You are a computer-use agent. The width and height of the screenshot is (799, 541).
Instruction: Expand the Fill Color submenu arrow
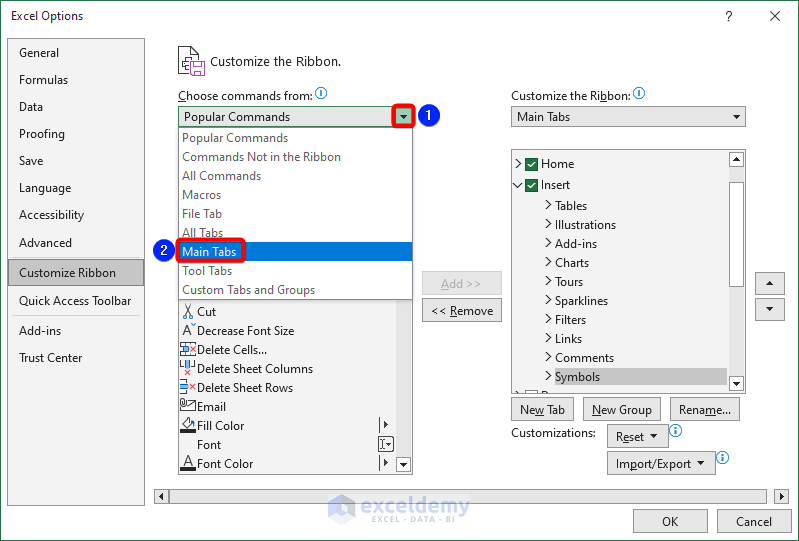[386, 424]
